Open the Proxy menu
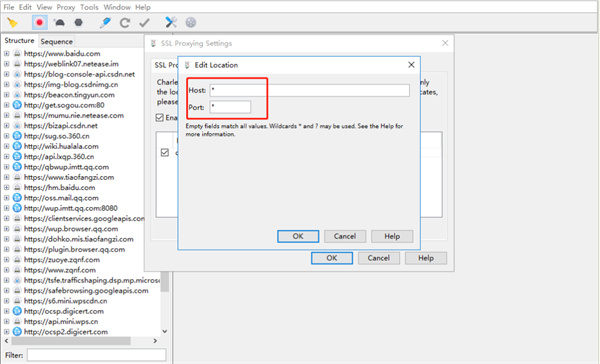 [x=66, y=7]
